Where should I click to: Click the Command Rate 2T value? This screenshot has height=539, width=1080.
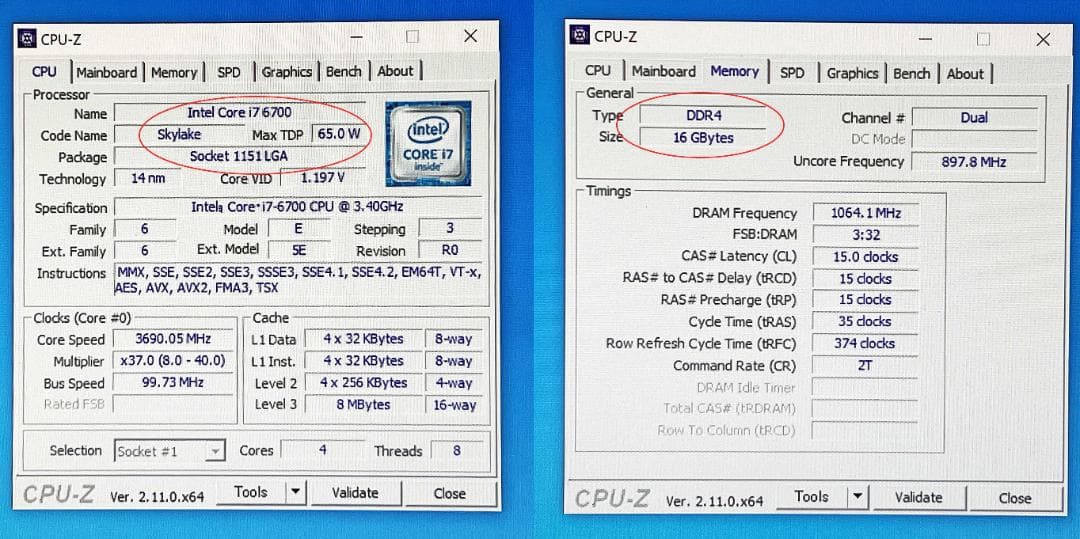[x=865, y=366]
